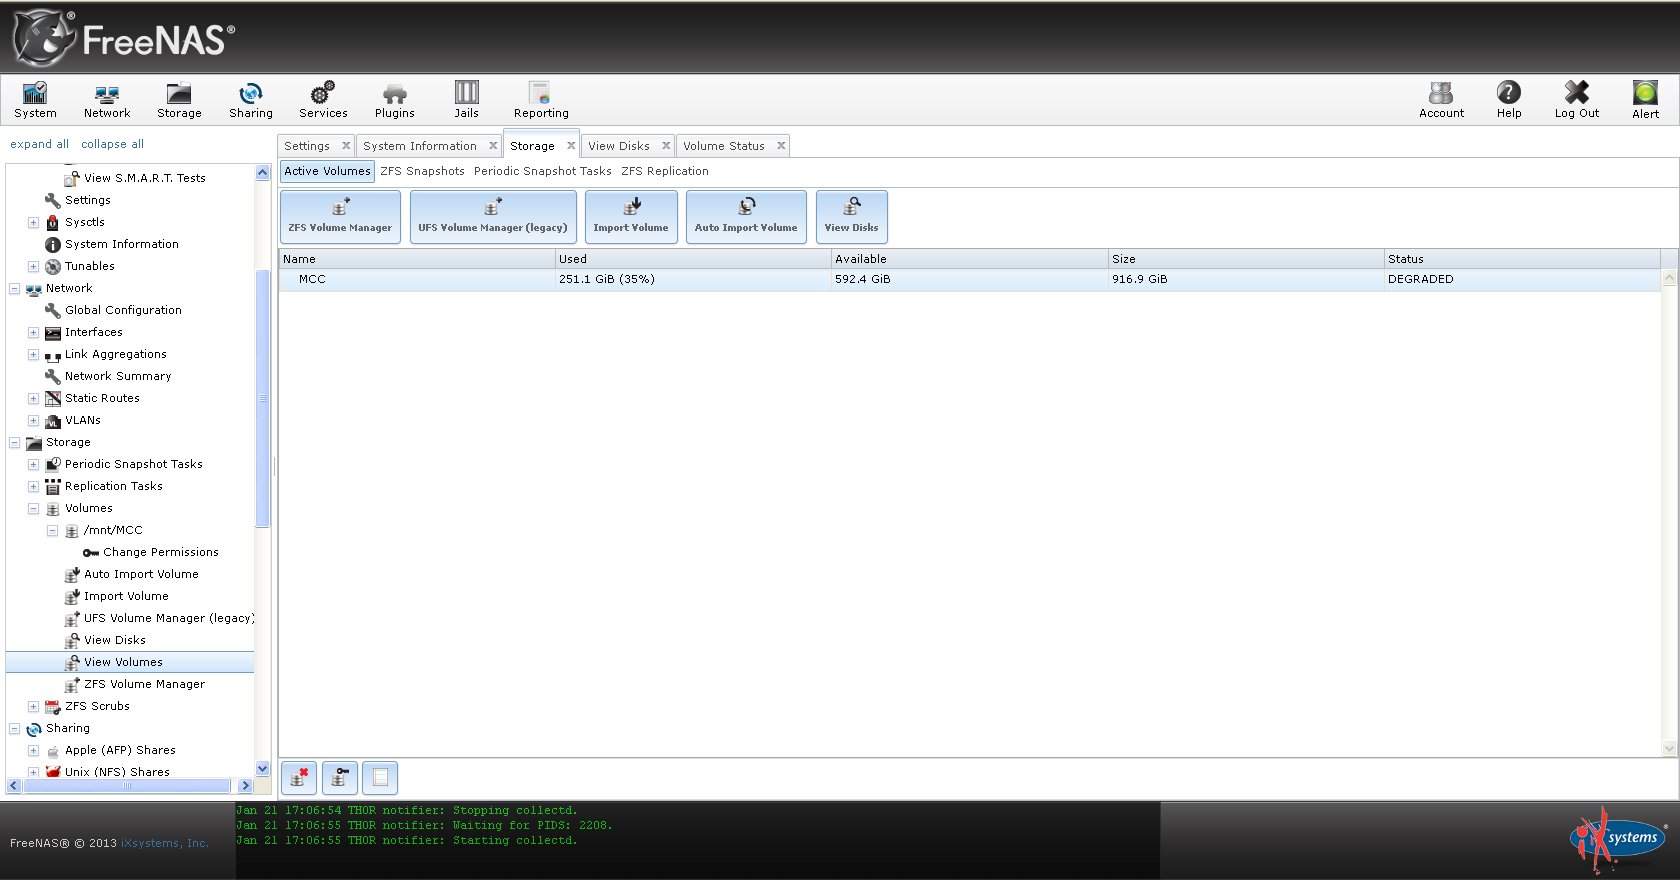This screenshot has width=1680, height=880.
Task: Click the tree panel scroll-down arrow
Action: (263, 769)
